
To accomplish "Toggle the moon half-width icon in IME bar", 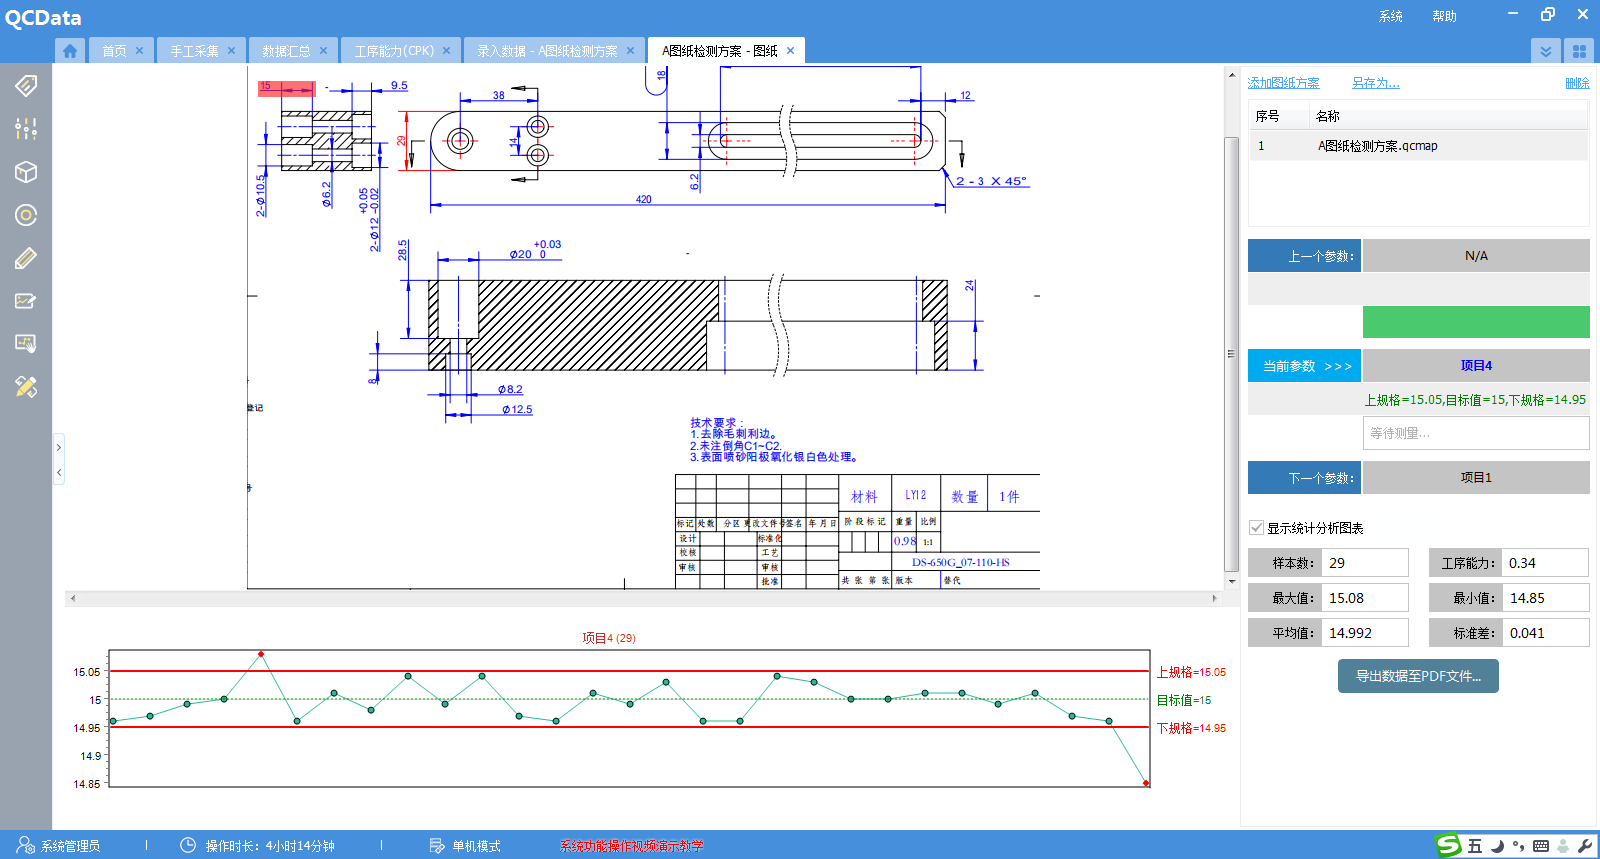I will (1497, 846).
